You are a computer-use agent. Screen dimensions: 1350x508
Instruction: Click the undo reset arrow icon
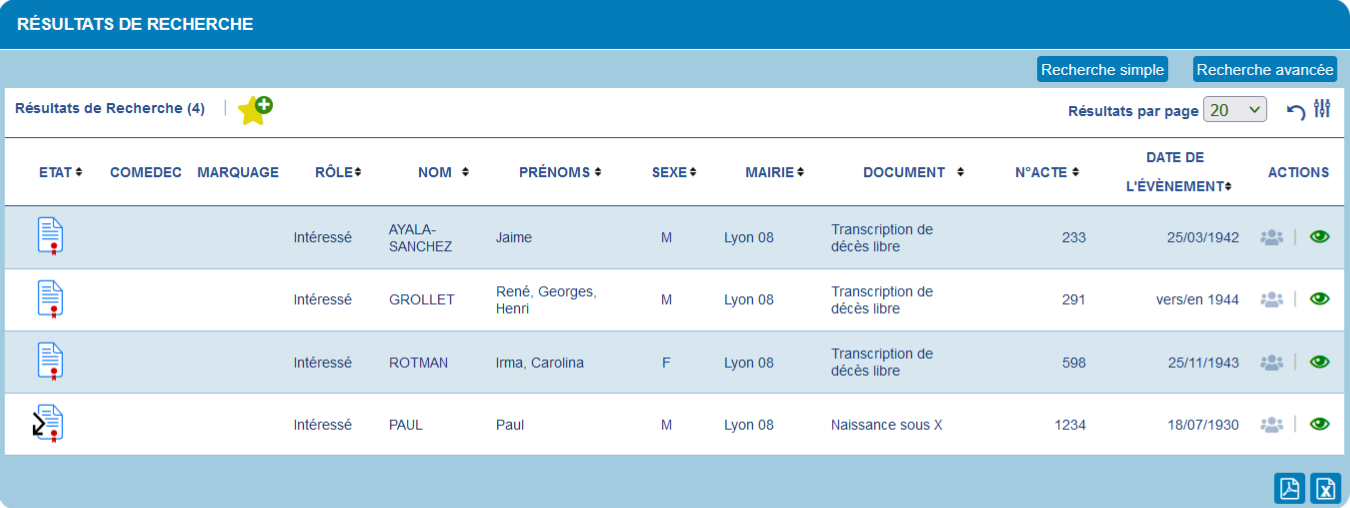(1296, 111)
